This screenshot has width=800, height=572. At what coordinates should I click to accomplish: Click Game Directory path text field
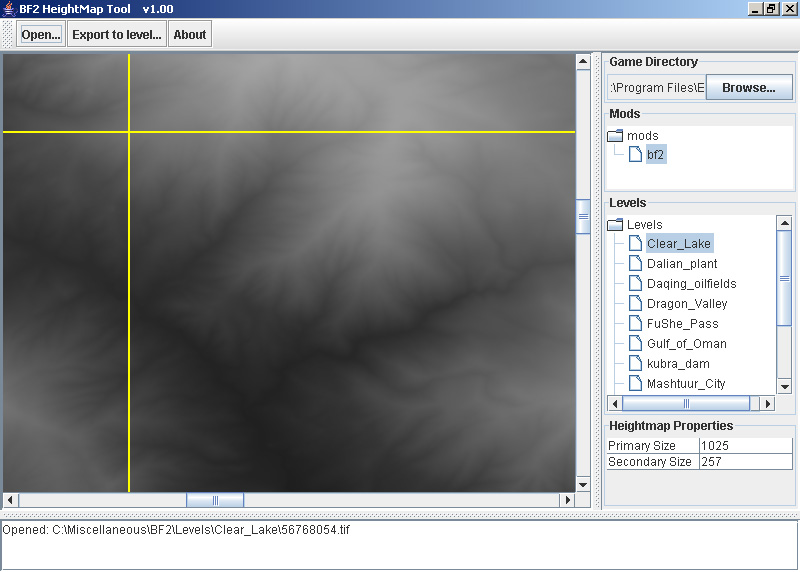(656, 88)
